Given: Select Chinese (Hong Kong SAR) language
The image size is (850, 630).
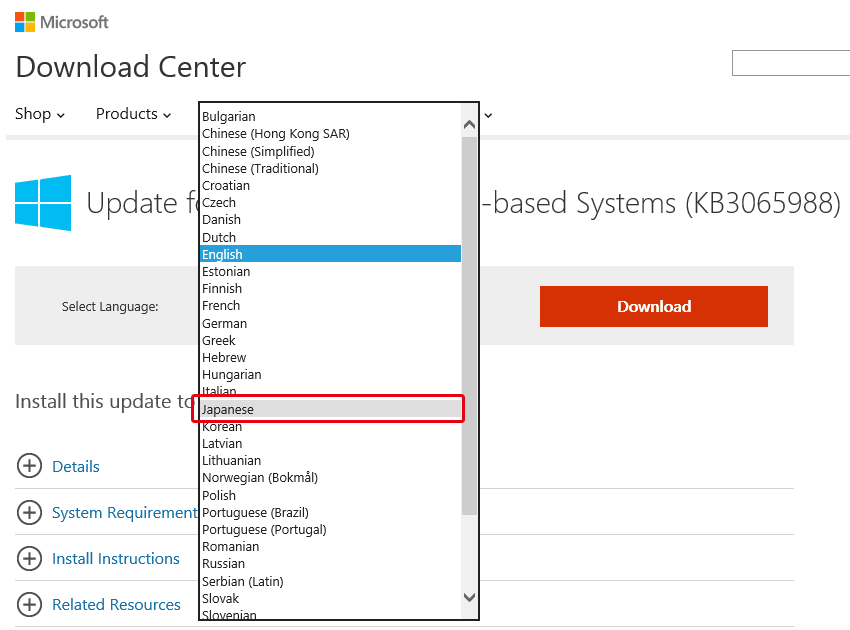Looking at the screenshot, I should pos(331,133).
